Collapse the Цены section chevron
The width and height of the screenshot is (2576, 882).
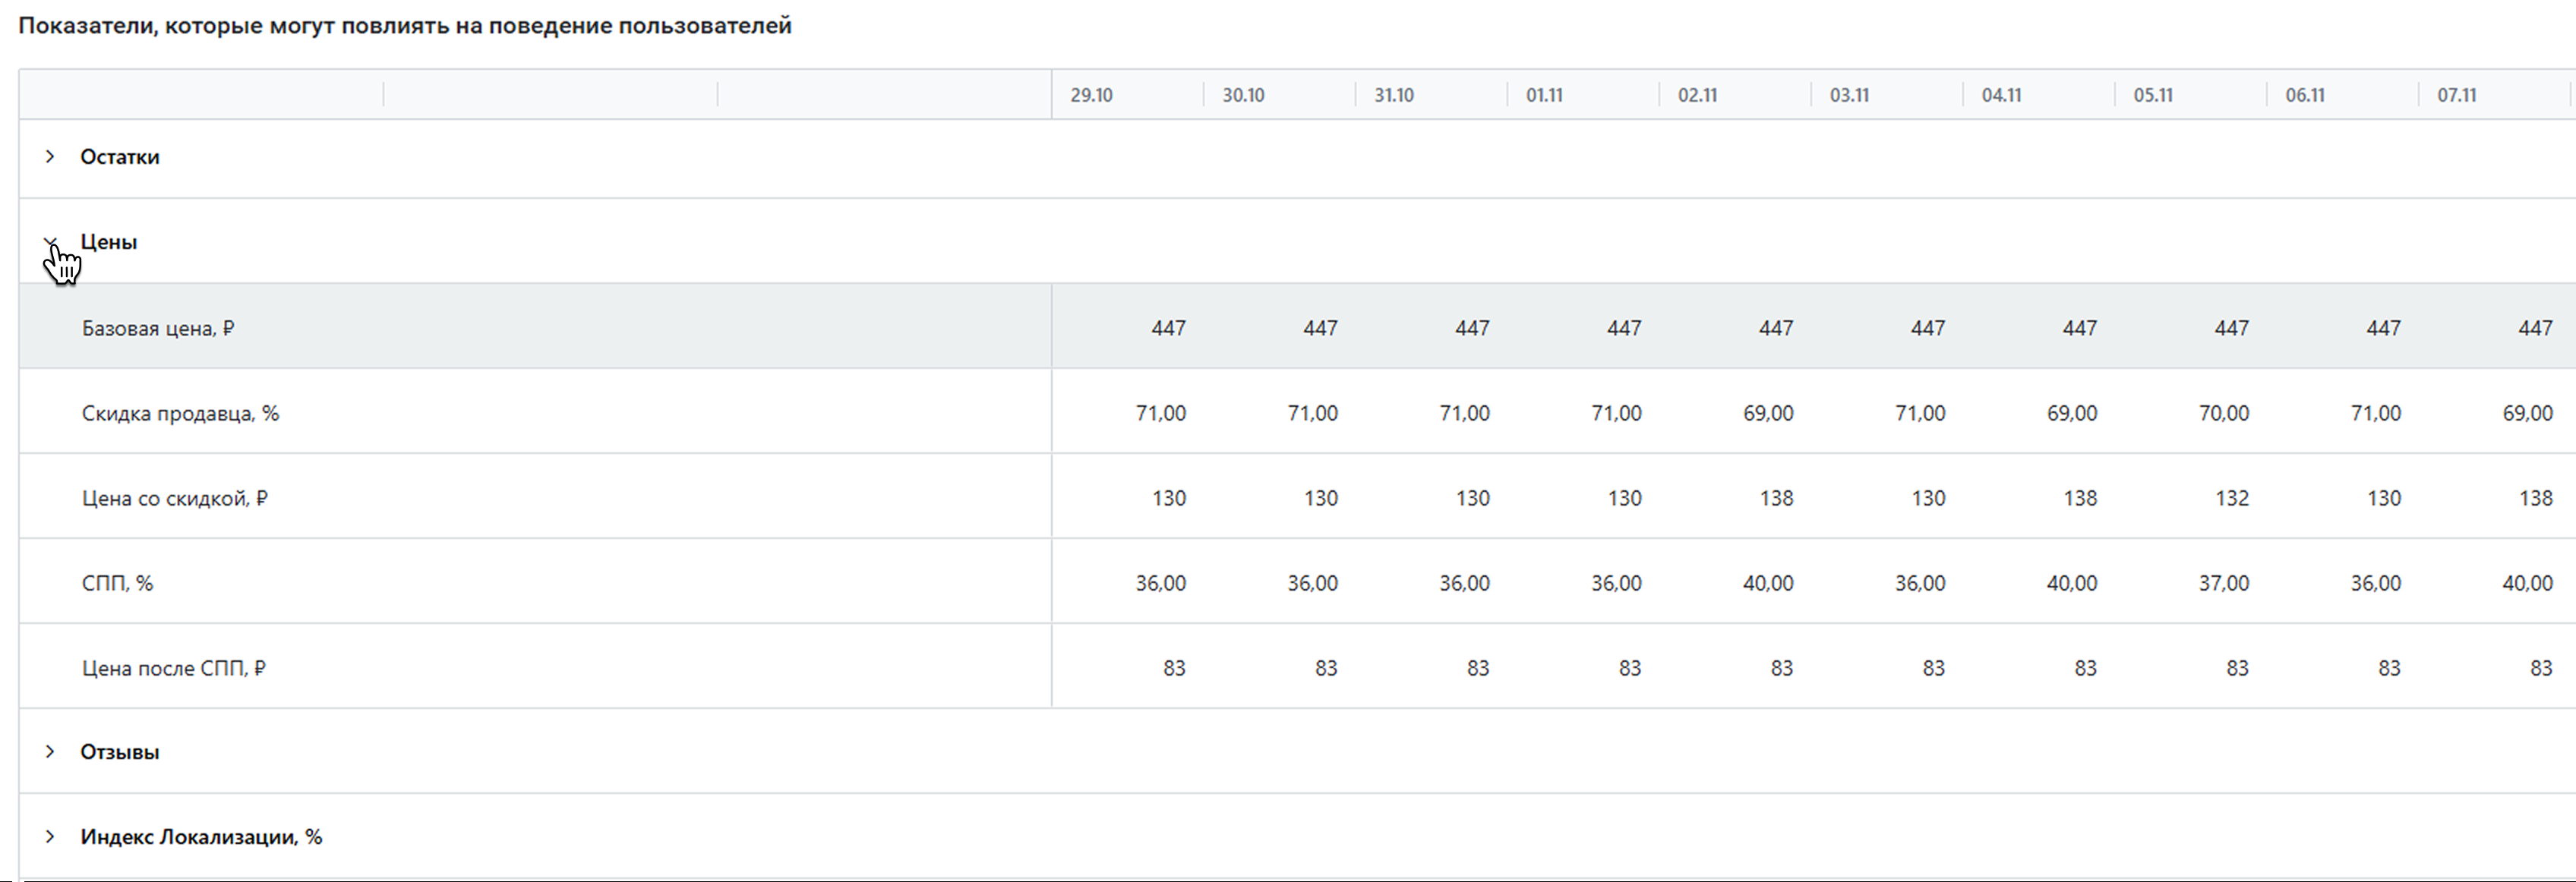click(x=50, y=242)
